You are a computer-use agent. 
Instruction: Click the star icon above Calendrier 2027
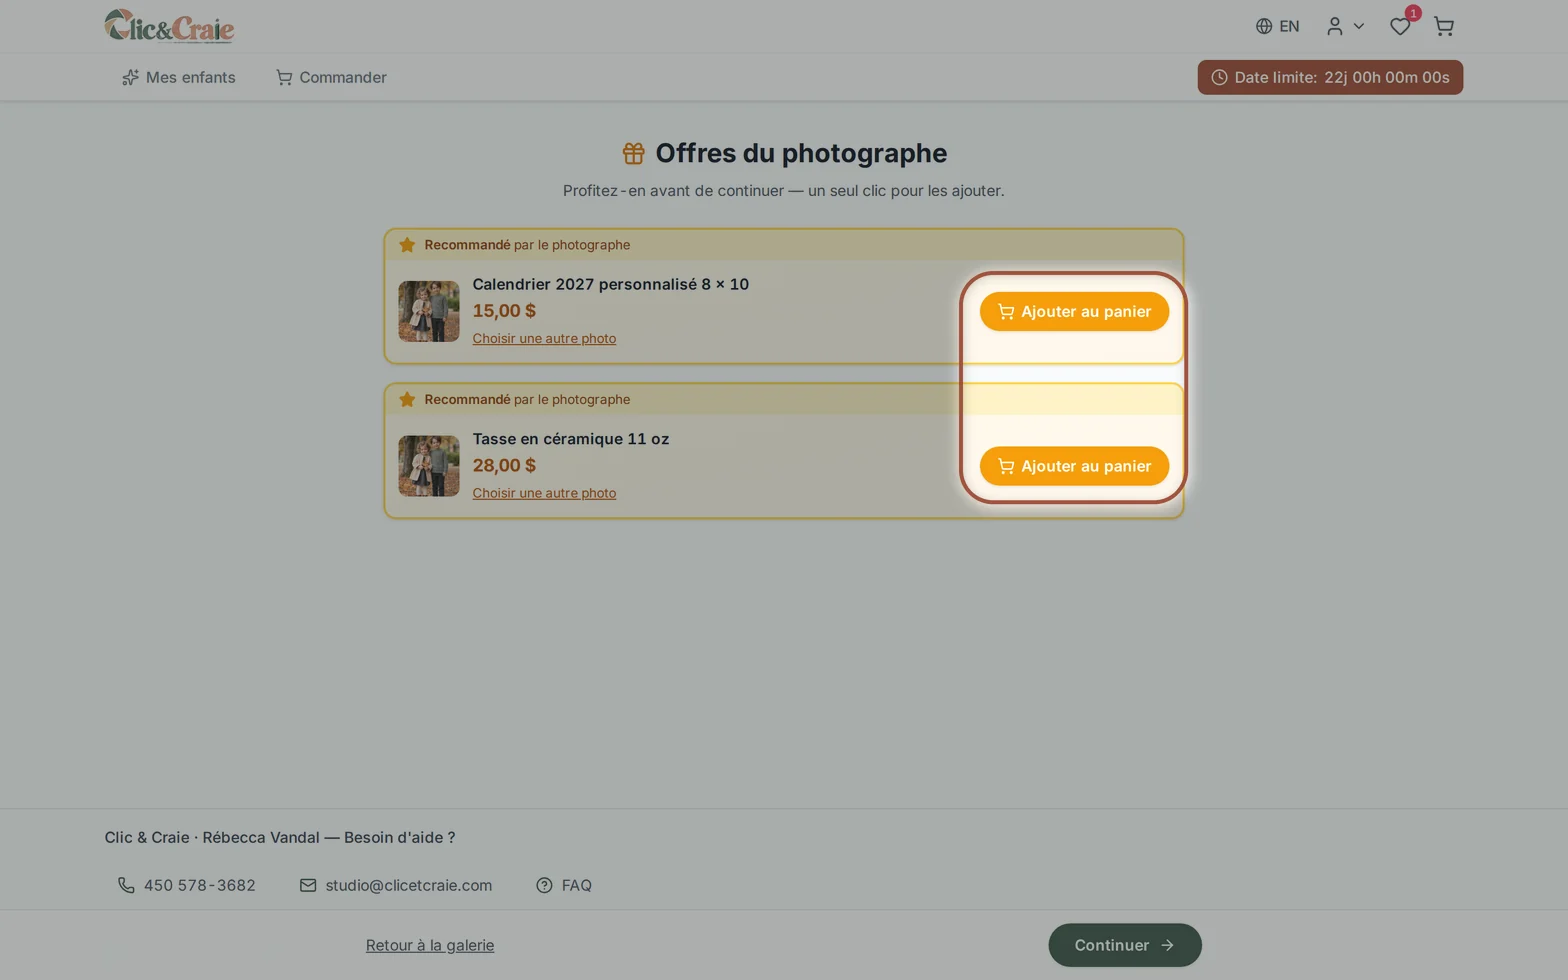pyautogui.click(x=407, y=245)
